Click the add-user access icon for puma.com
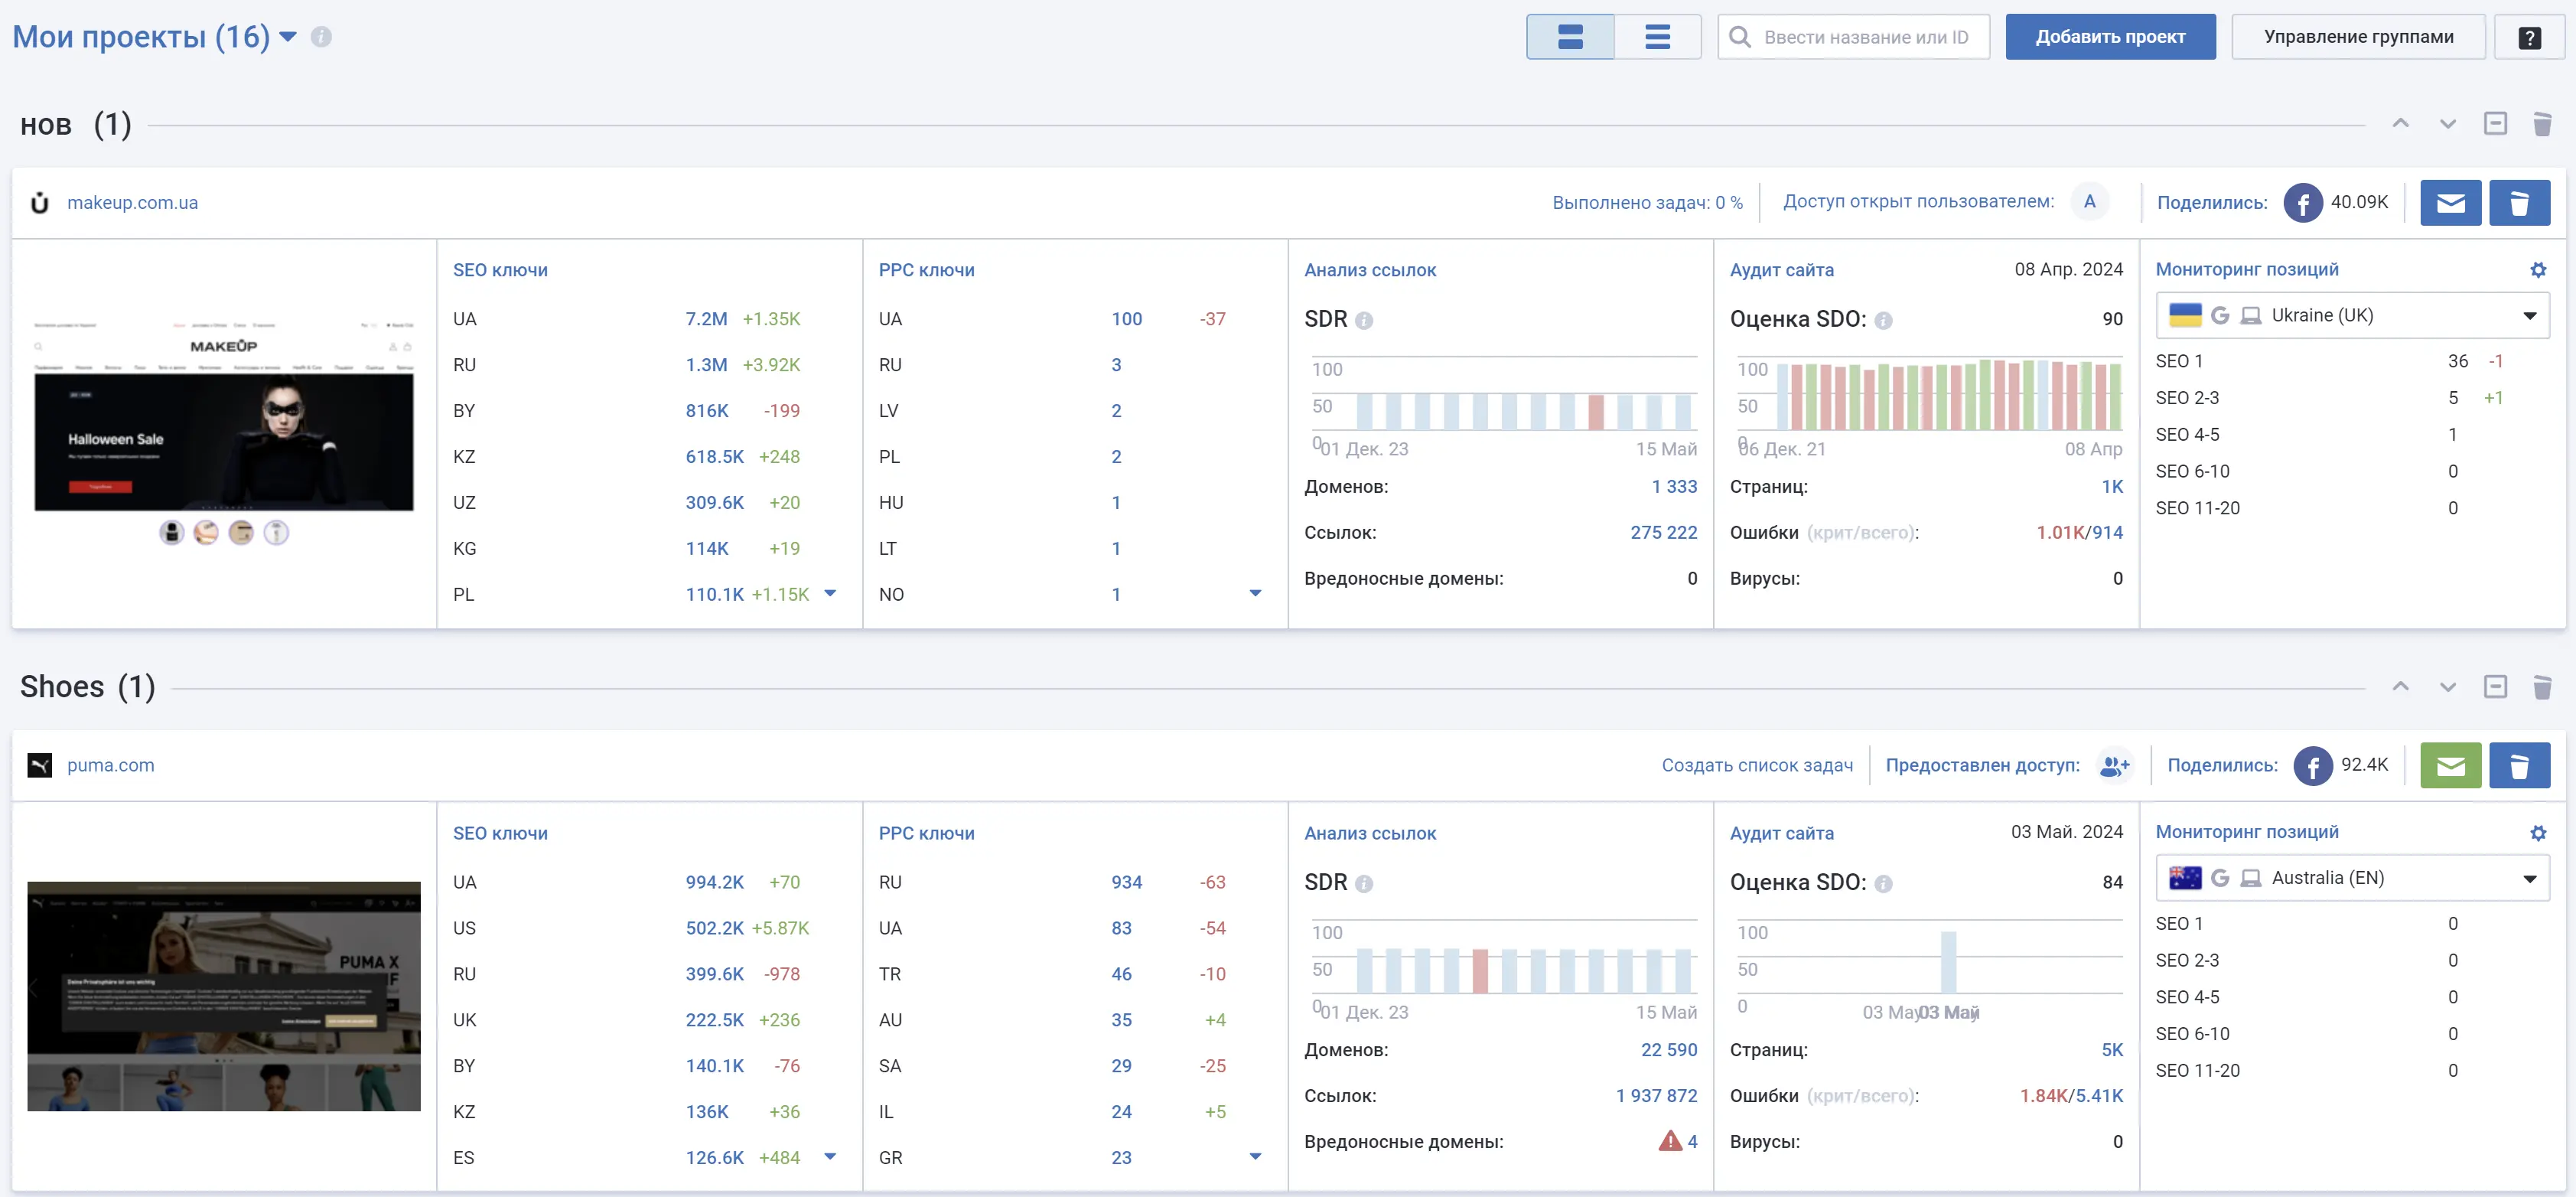The image size is (2576, 1197). click(x=2114, y=766)
